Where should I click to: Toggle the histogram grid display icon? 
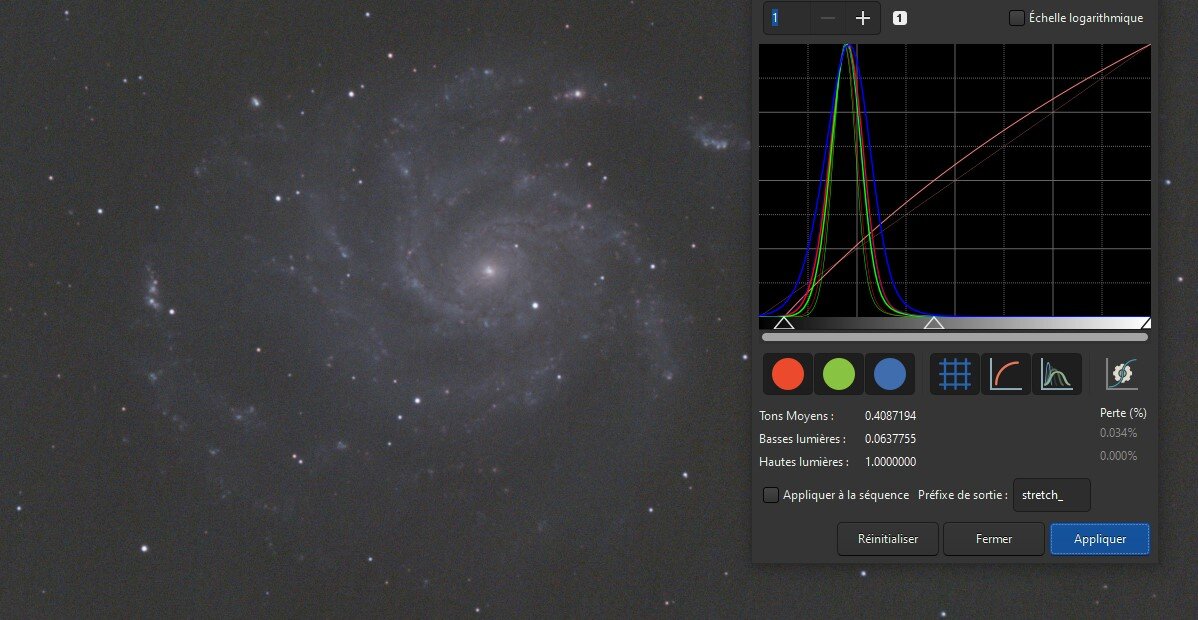pos(955,375)
